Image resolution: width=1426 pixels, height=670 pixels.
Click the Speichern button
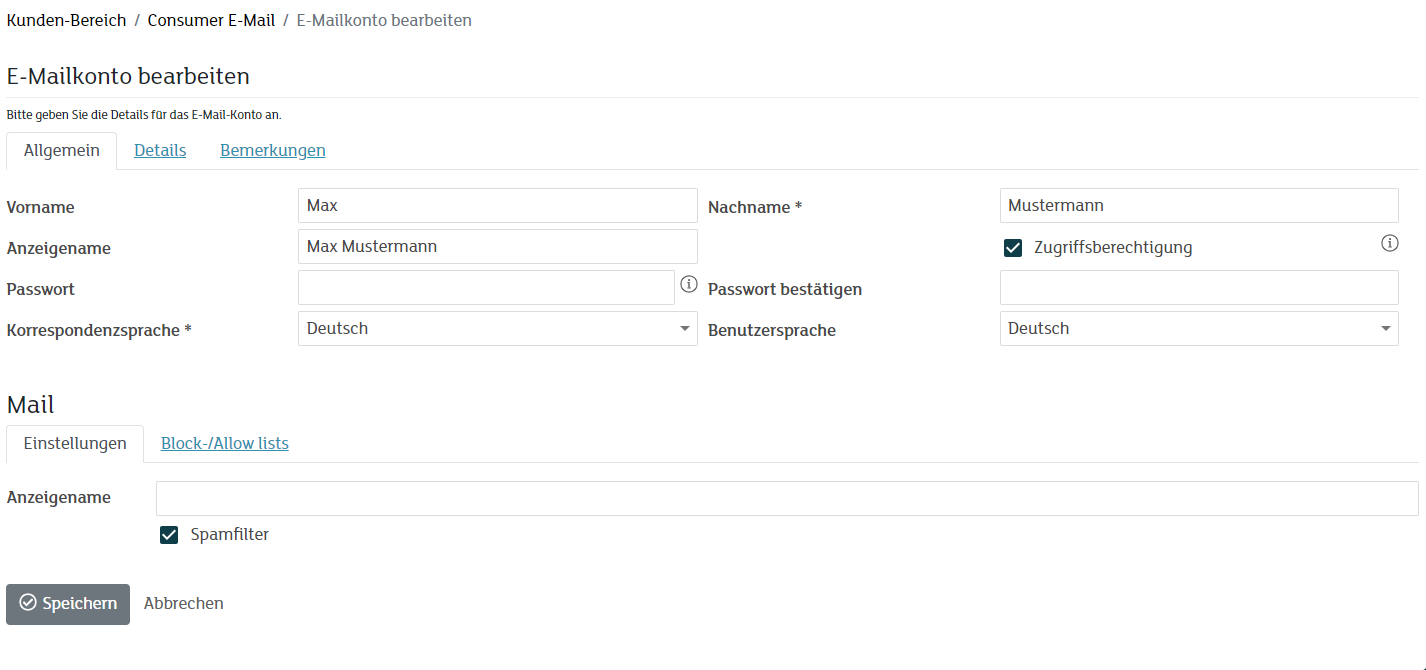68,604
